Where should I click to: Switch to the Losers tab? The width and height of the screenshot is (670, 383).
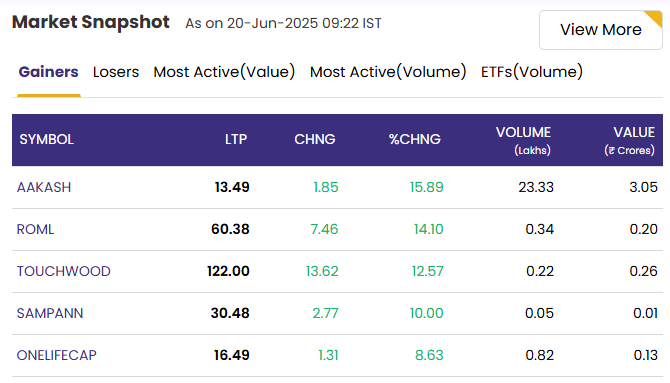pyautogui.click(x=116, y=72)
